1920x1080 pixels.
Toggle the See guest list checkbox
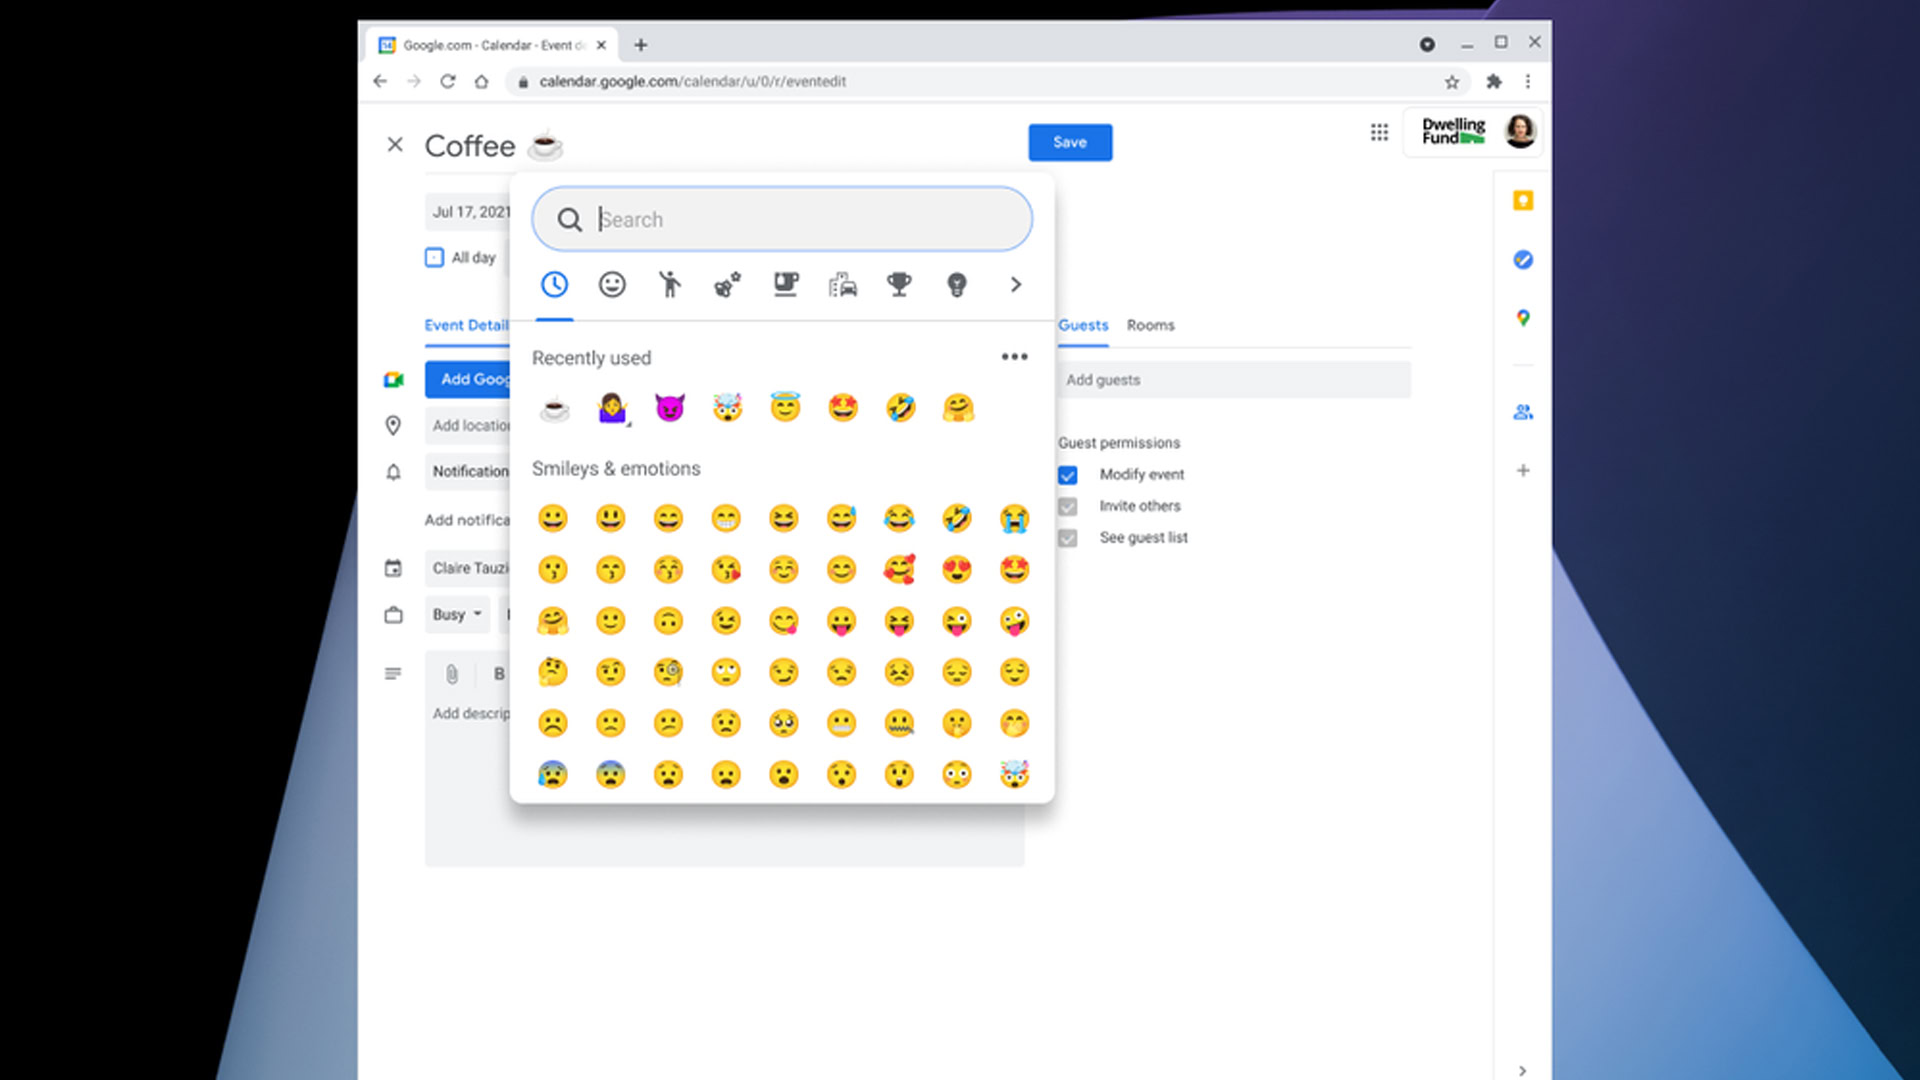coord(1068,538)
